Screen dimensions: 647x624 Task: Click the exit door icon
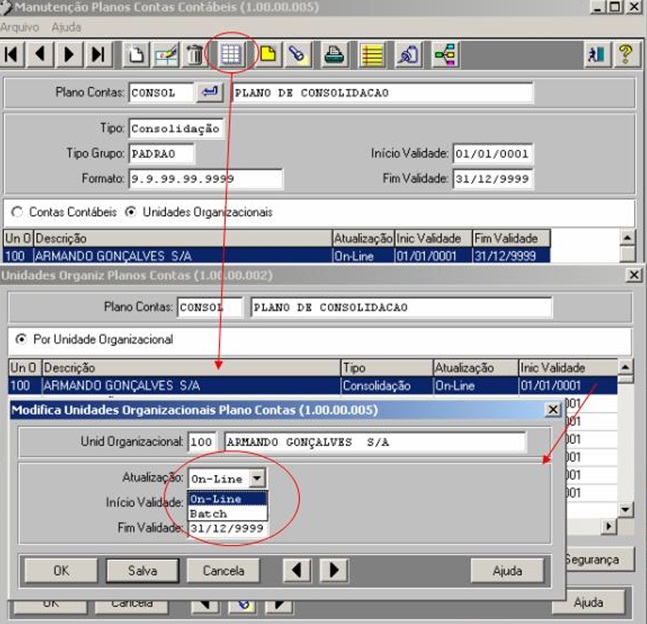(597, 54)
